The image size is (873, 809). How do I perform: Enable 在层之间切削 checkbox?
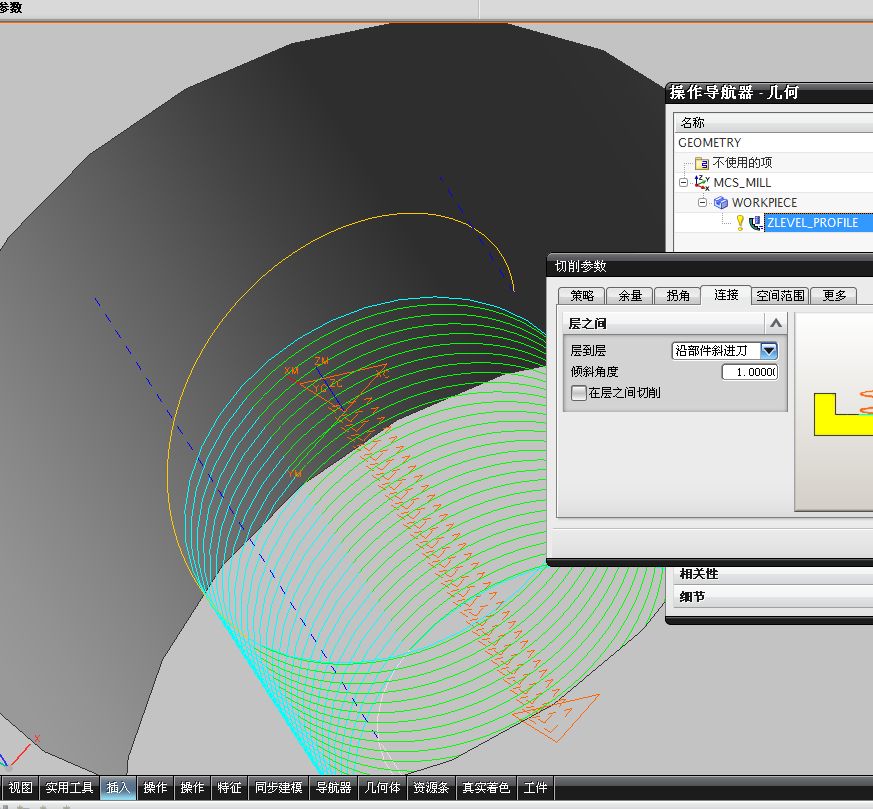pyautogui.click(x=578, y=393)
